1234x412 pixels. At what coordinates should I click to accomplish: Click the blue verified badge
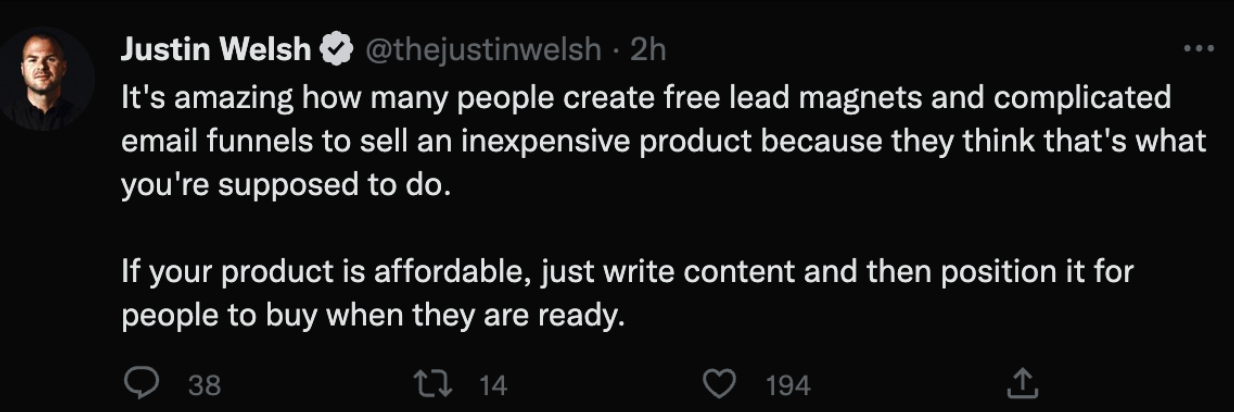(x=337, y=49)
